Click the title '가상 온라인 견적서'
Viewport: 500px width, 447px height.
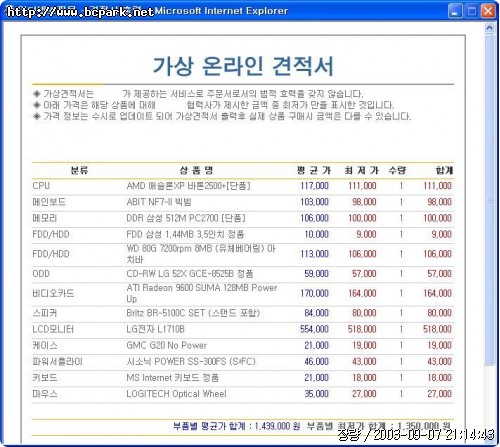click(243, 66)
